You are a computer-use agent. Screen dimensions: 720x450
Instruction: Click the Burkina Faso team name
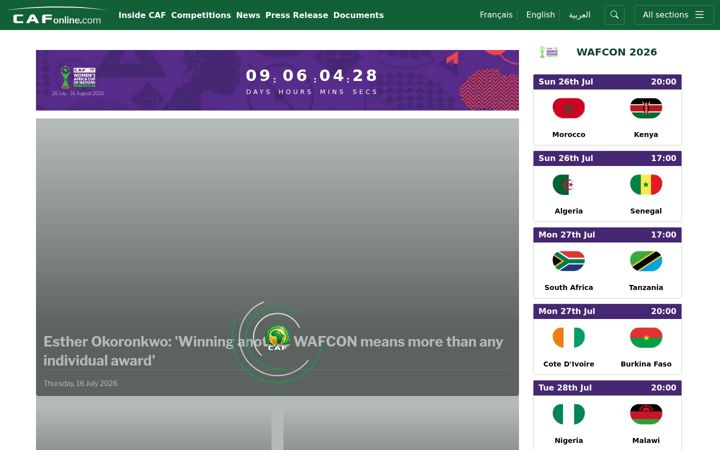646,364
